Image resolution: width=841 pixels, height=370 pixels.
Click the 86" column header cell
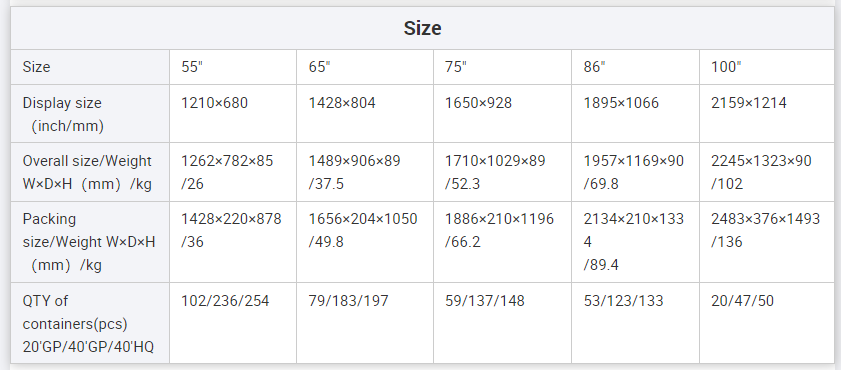tap(636, 67)
